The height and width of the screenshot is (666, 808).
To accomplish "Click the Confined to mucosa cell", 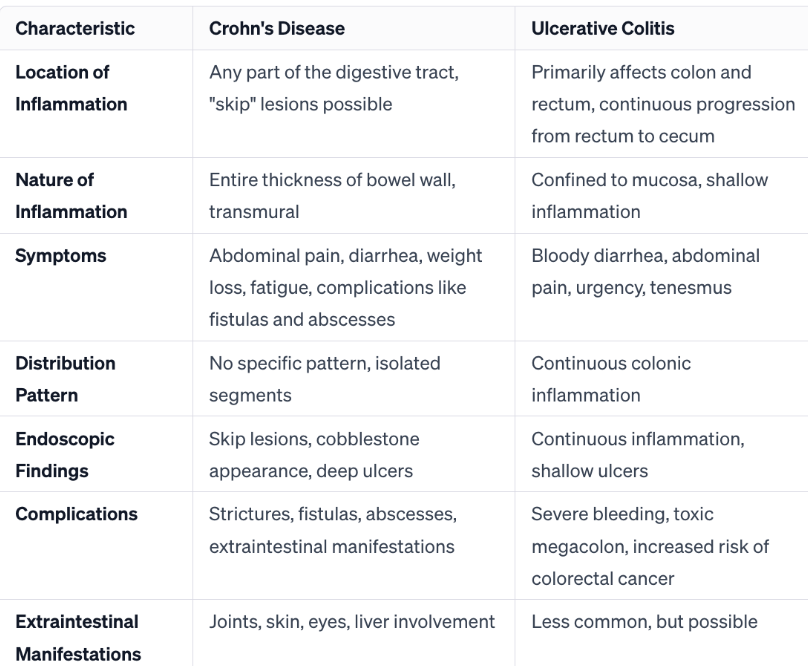I will tap(649, 197).
